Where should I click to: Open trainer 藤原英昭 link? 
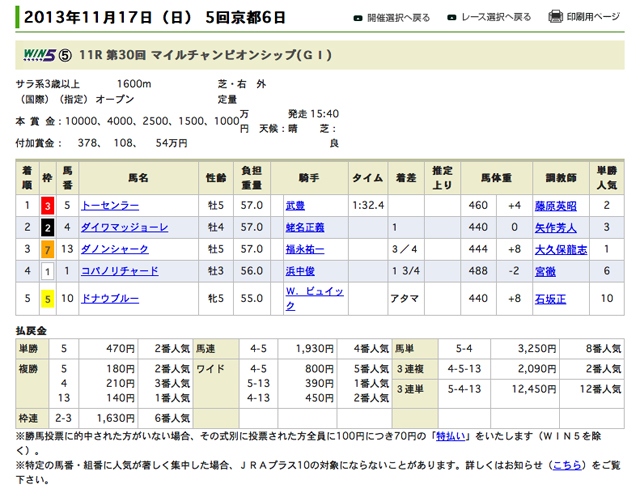tap(556, 206)
